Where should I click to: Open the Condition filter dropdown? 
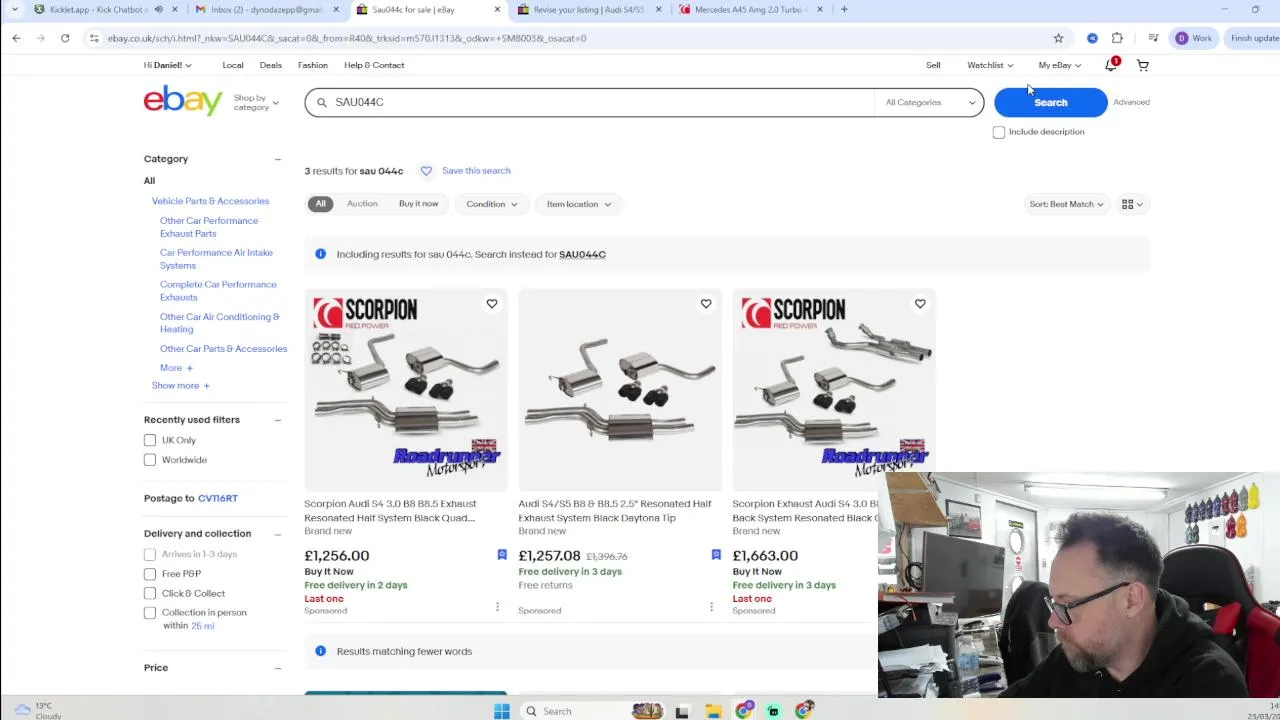point(492,204)
